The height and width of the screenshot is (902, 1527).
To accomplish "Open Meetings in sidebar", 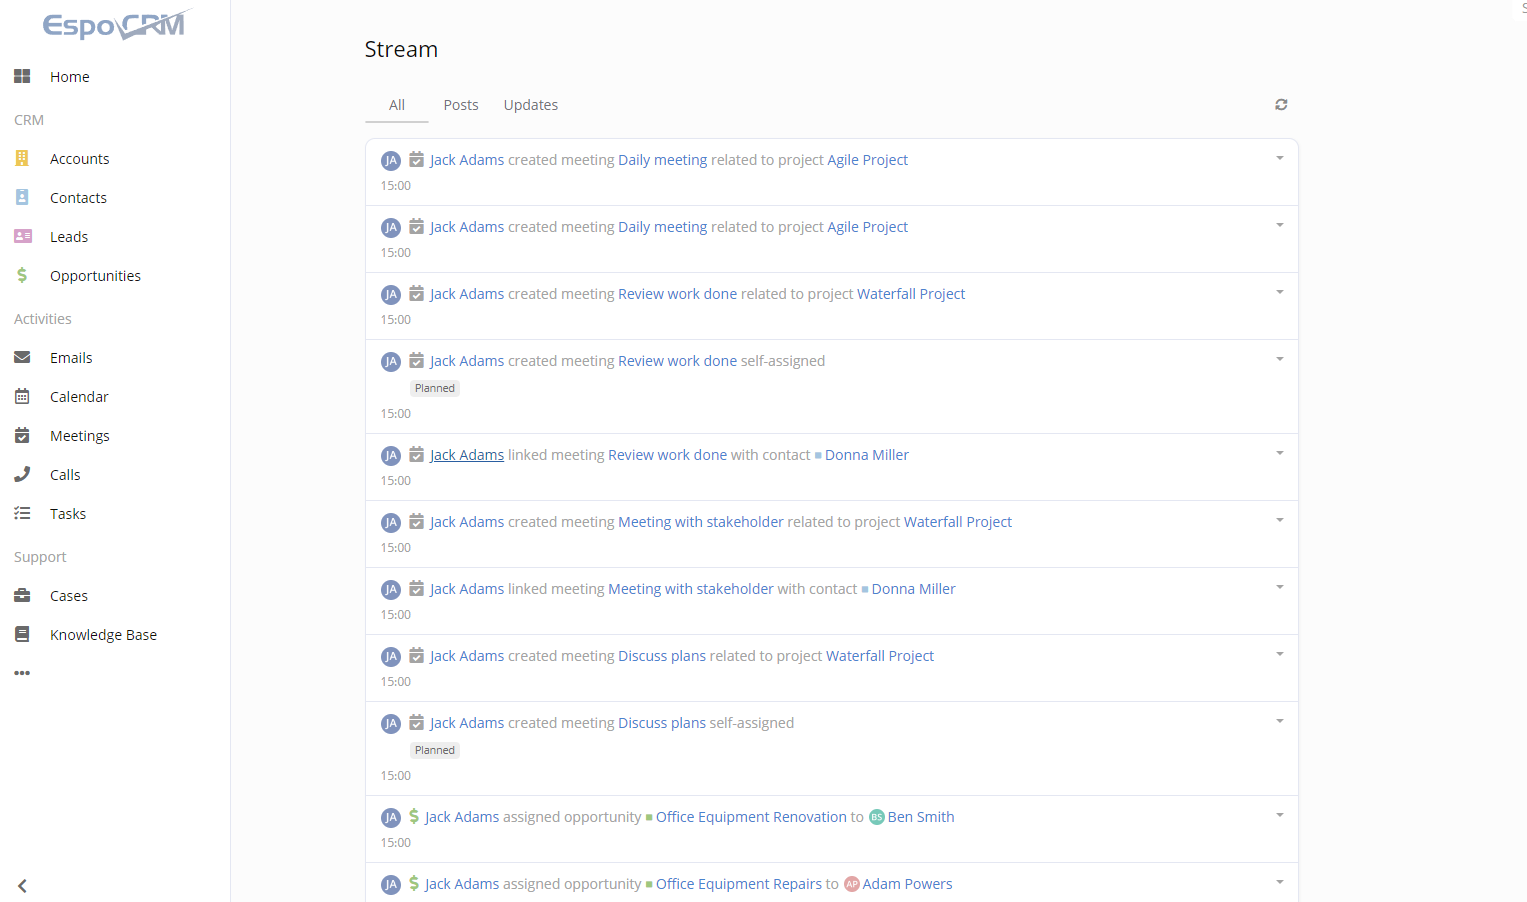I will tap(80, 436).
